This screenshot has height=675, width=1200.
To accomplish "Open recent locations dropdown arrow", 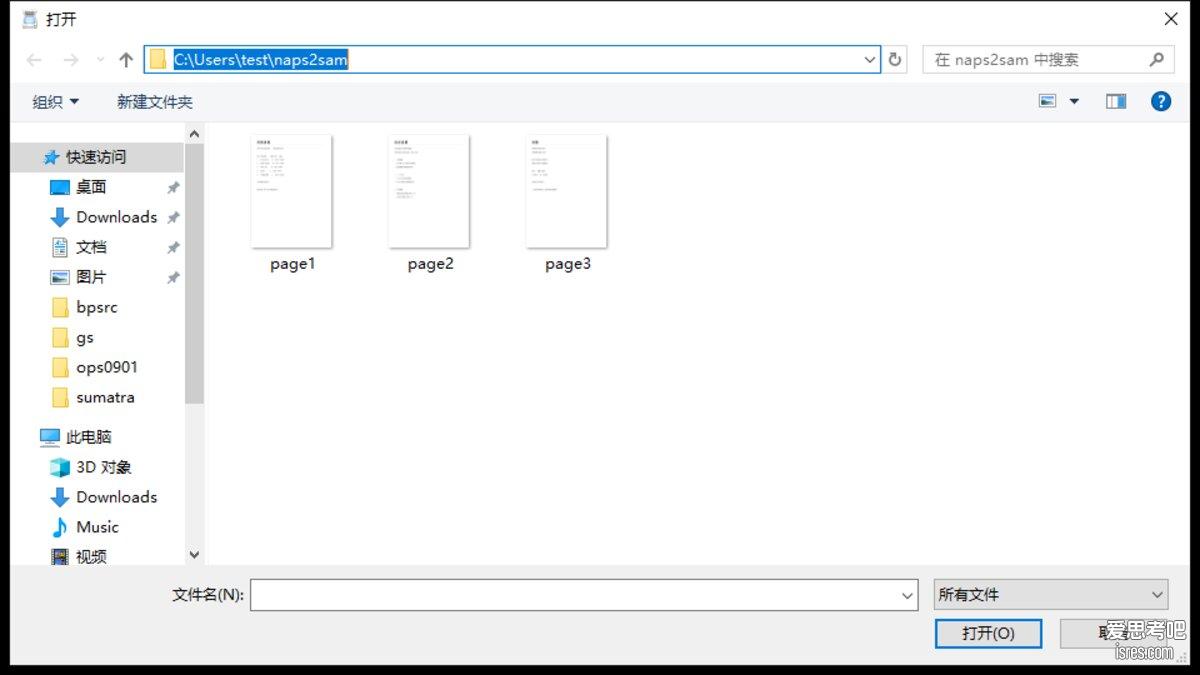I will pos(99,60).
